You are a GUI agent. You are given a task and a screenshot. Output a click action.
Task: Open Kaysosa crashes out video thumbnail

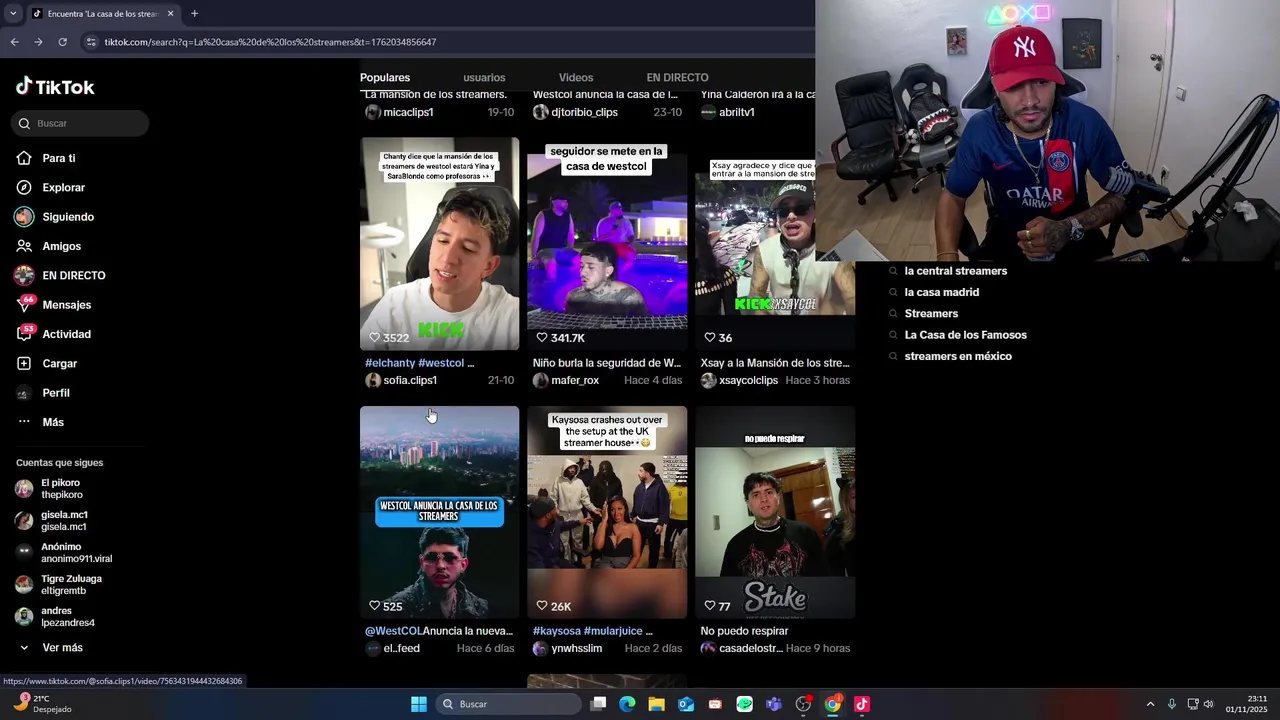[607, 512]
